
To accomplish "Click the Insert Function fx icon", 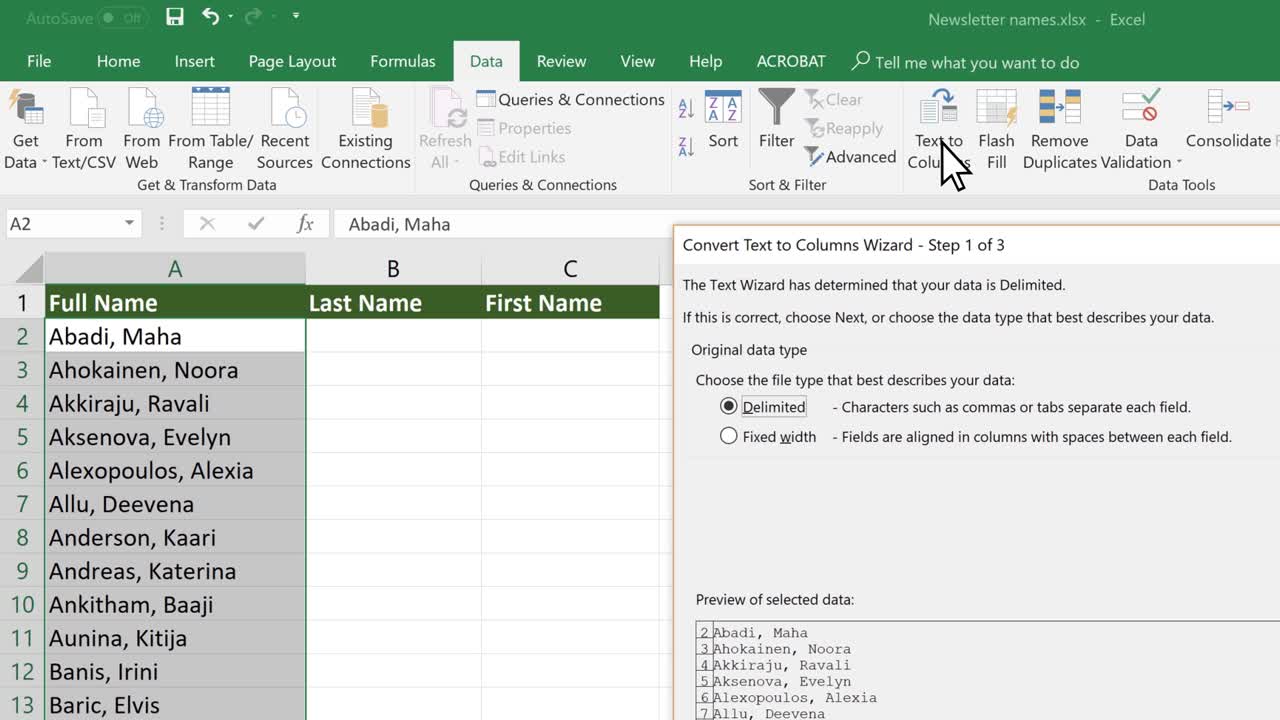I will (x=305, y=224).
